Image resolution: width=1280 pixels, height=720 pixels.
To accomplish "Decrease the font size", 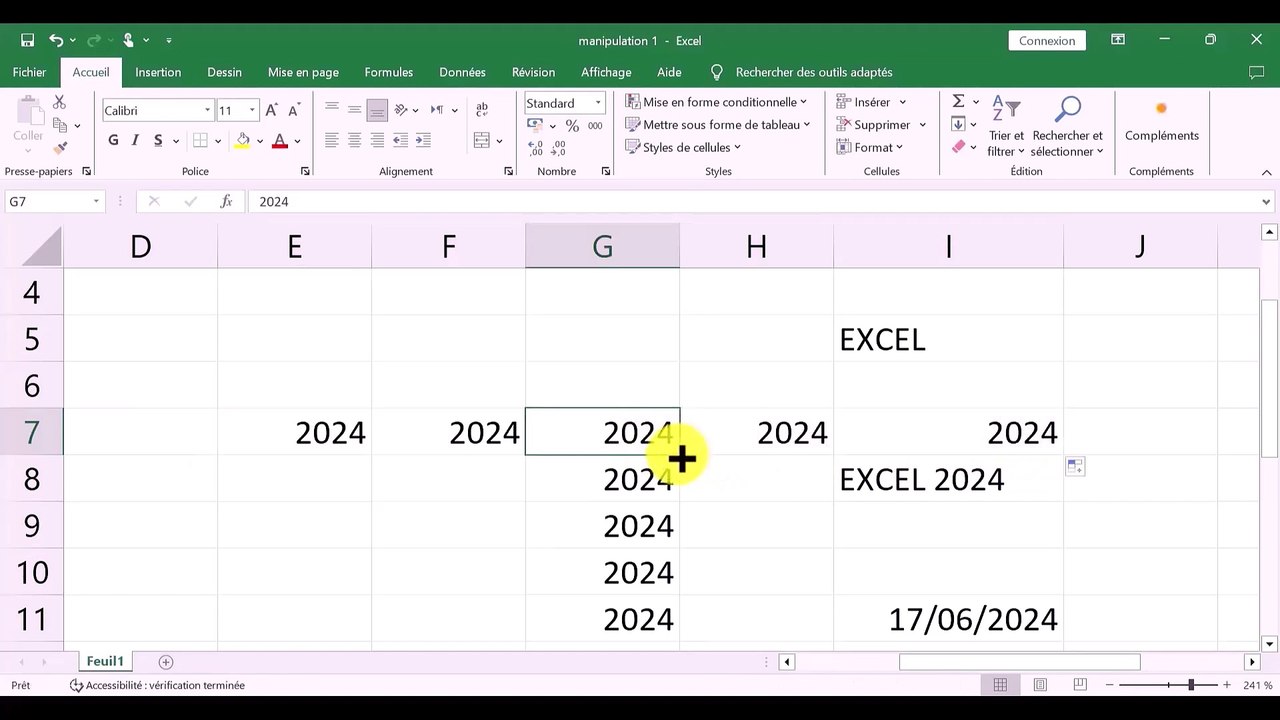I will [x=293, y=110].
